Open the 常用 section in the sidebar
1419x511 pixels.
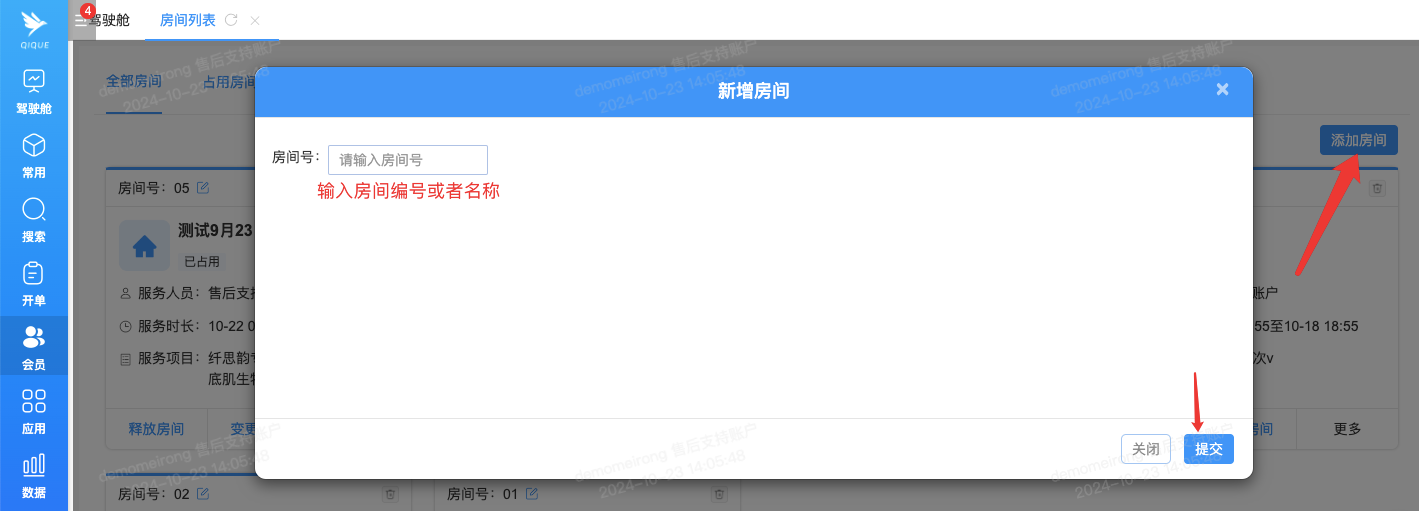(x=34, y=155)
